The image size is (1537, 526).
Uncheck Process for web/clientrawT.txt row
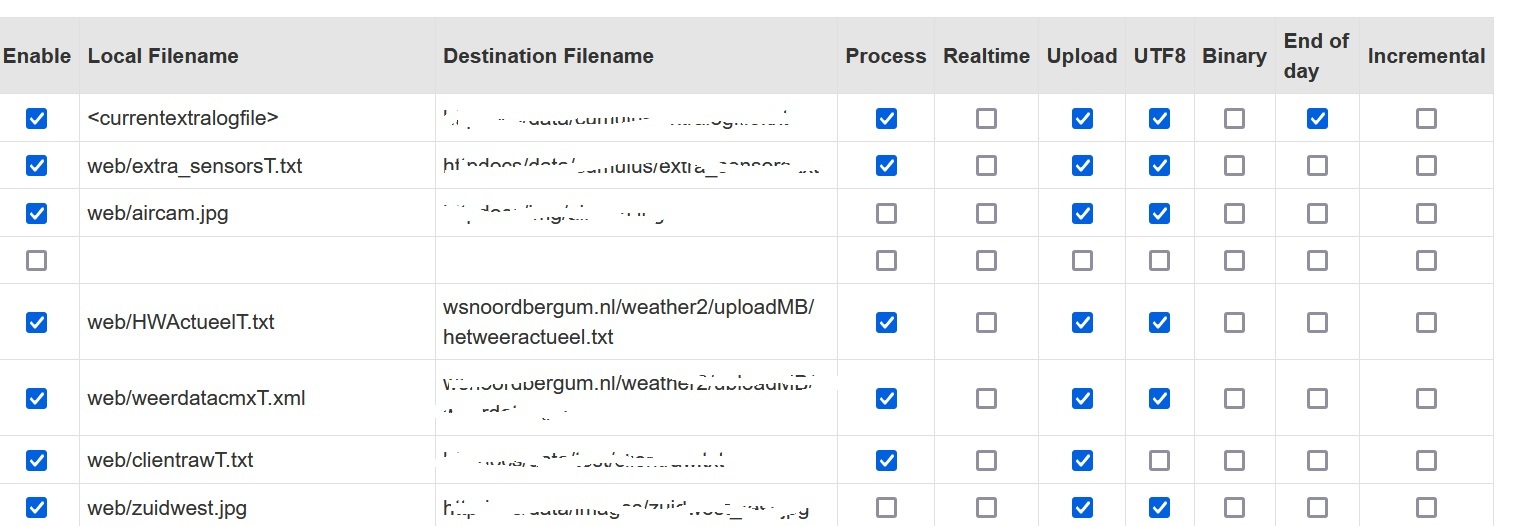click(x=886, y=460)
